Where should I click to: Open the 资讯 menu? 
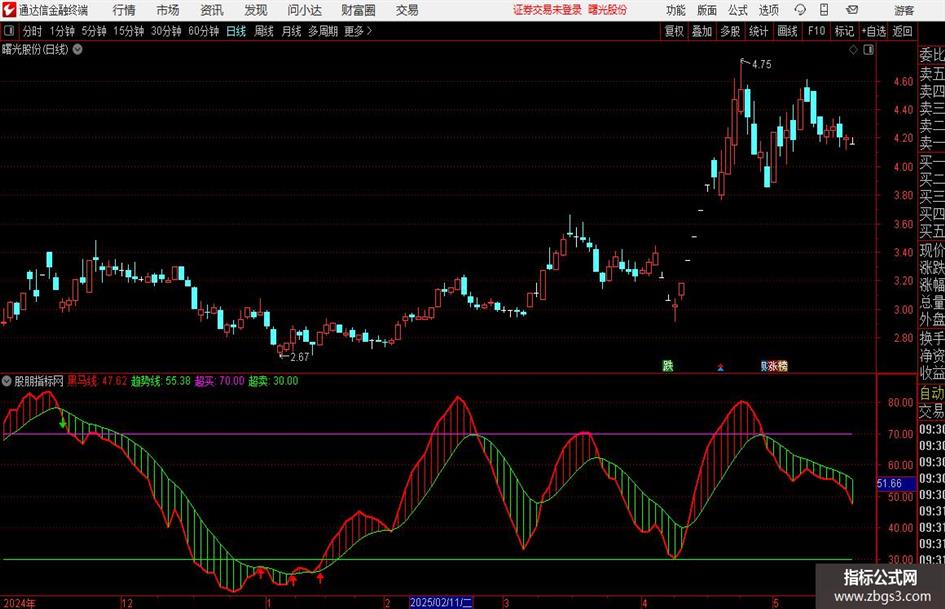tap(212, 10)
